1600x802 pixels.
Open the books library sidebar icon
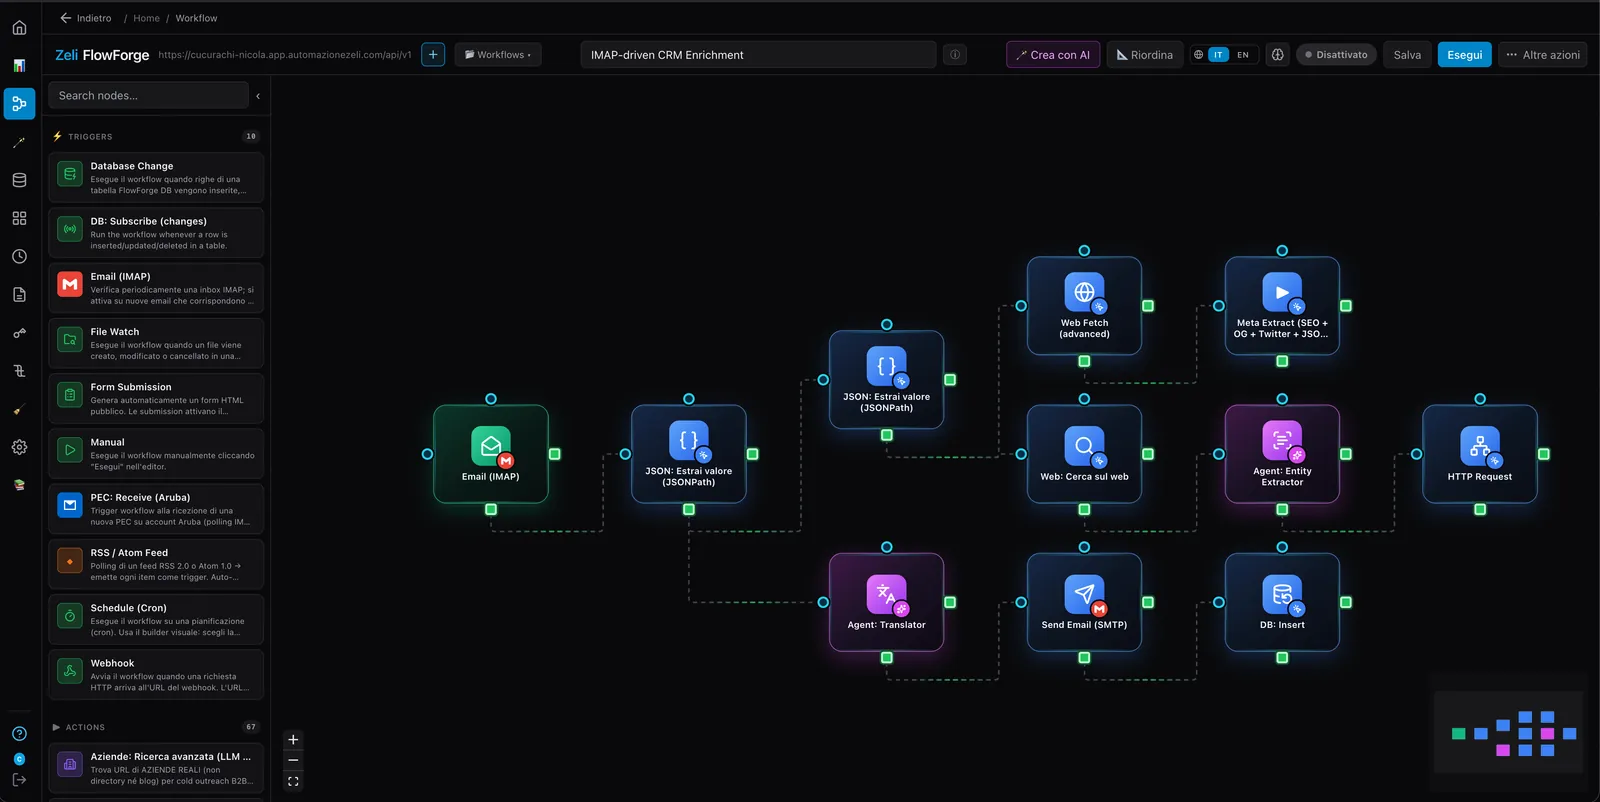tap(19, 485)
